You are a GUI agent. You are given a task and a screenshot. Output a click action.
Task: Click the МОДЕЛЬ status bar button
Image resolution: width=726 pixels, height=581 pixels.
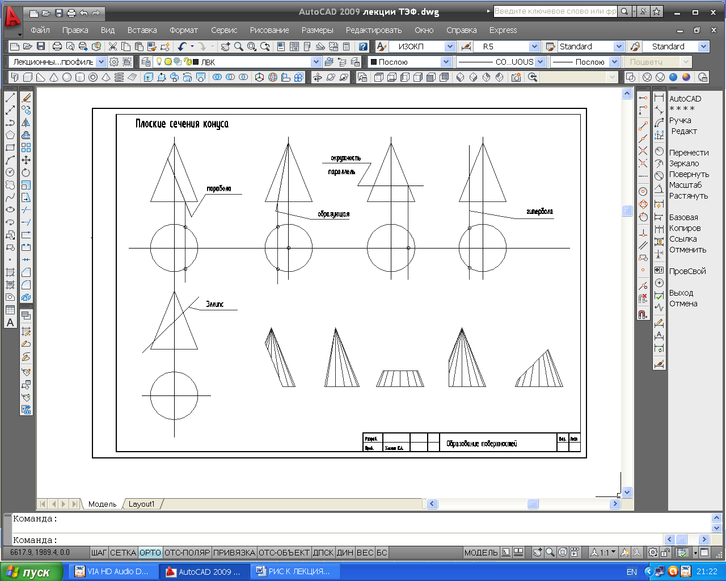[481, 552]
